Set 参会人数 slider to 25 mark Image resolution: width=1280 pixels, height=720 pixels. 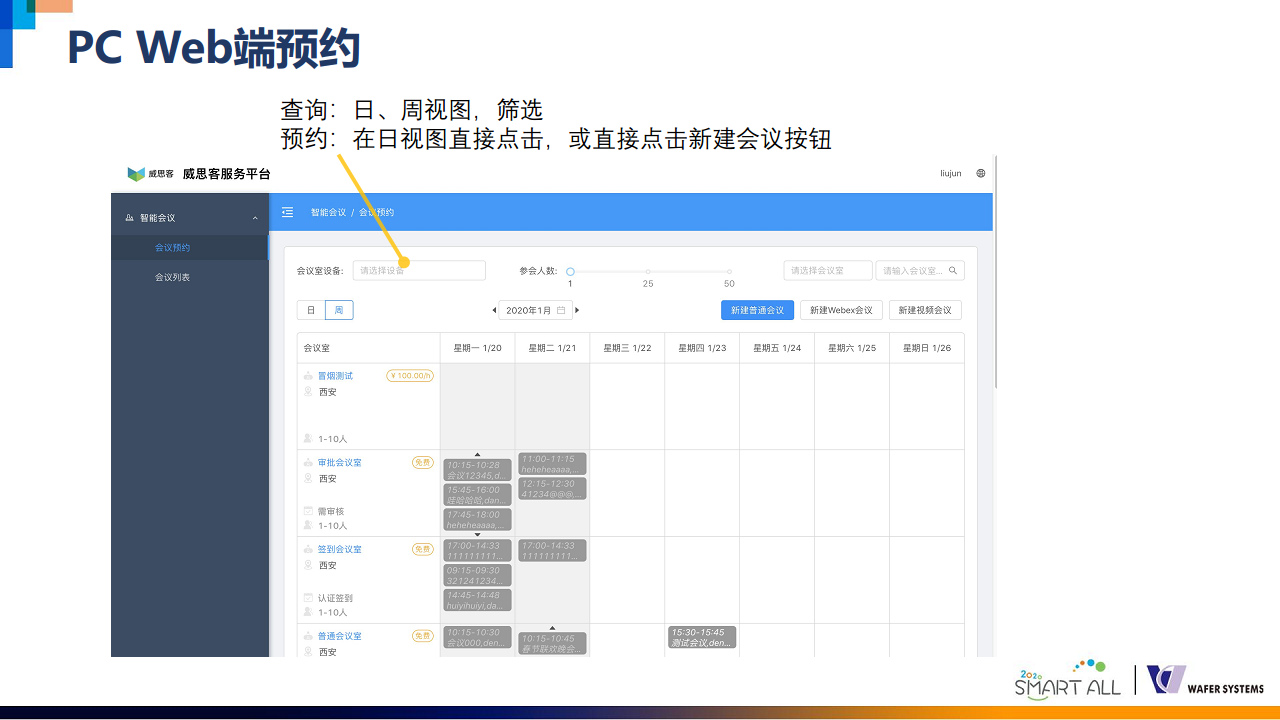pyautogui.click(x=648, y=271)
